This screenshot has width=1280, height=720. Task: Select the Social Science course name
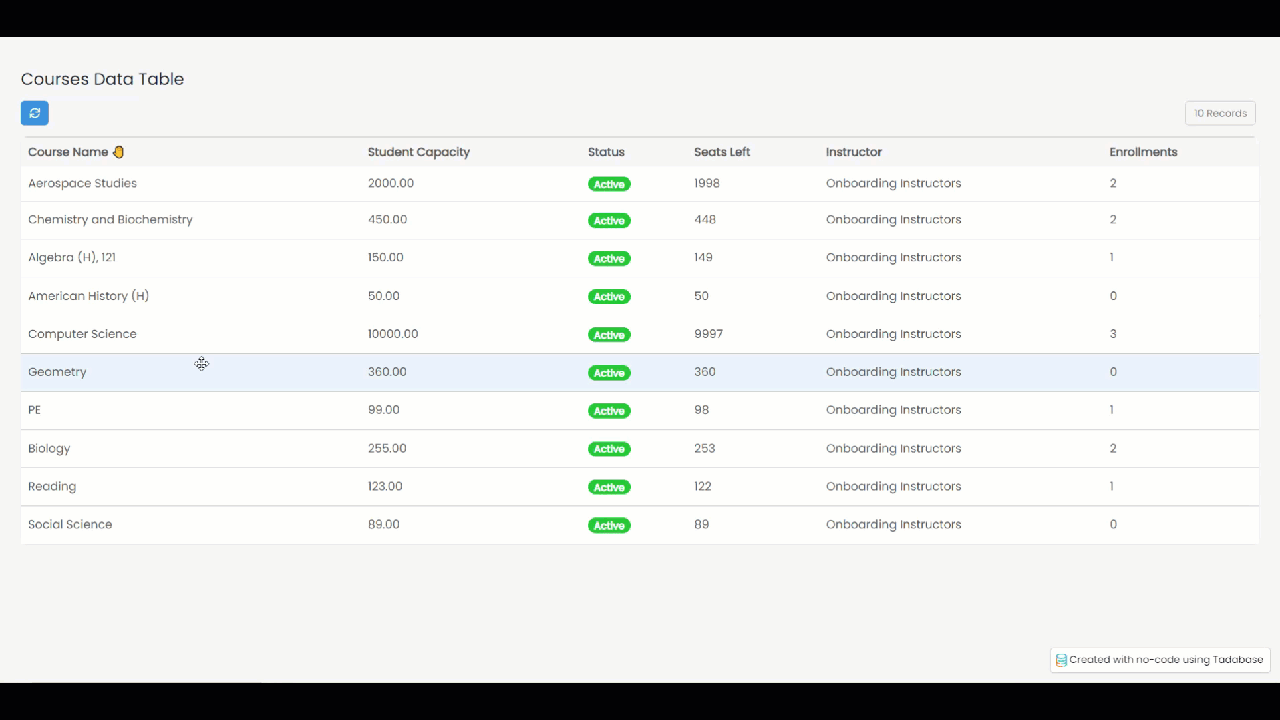point(70,524)
